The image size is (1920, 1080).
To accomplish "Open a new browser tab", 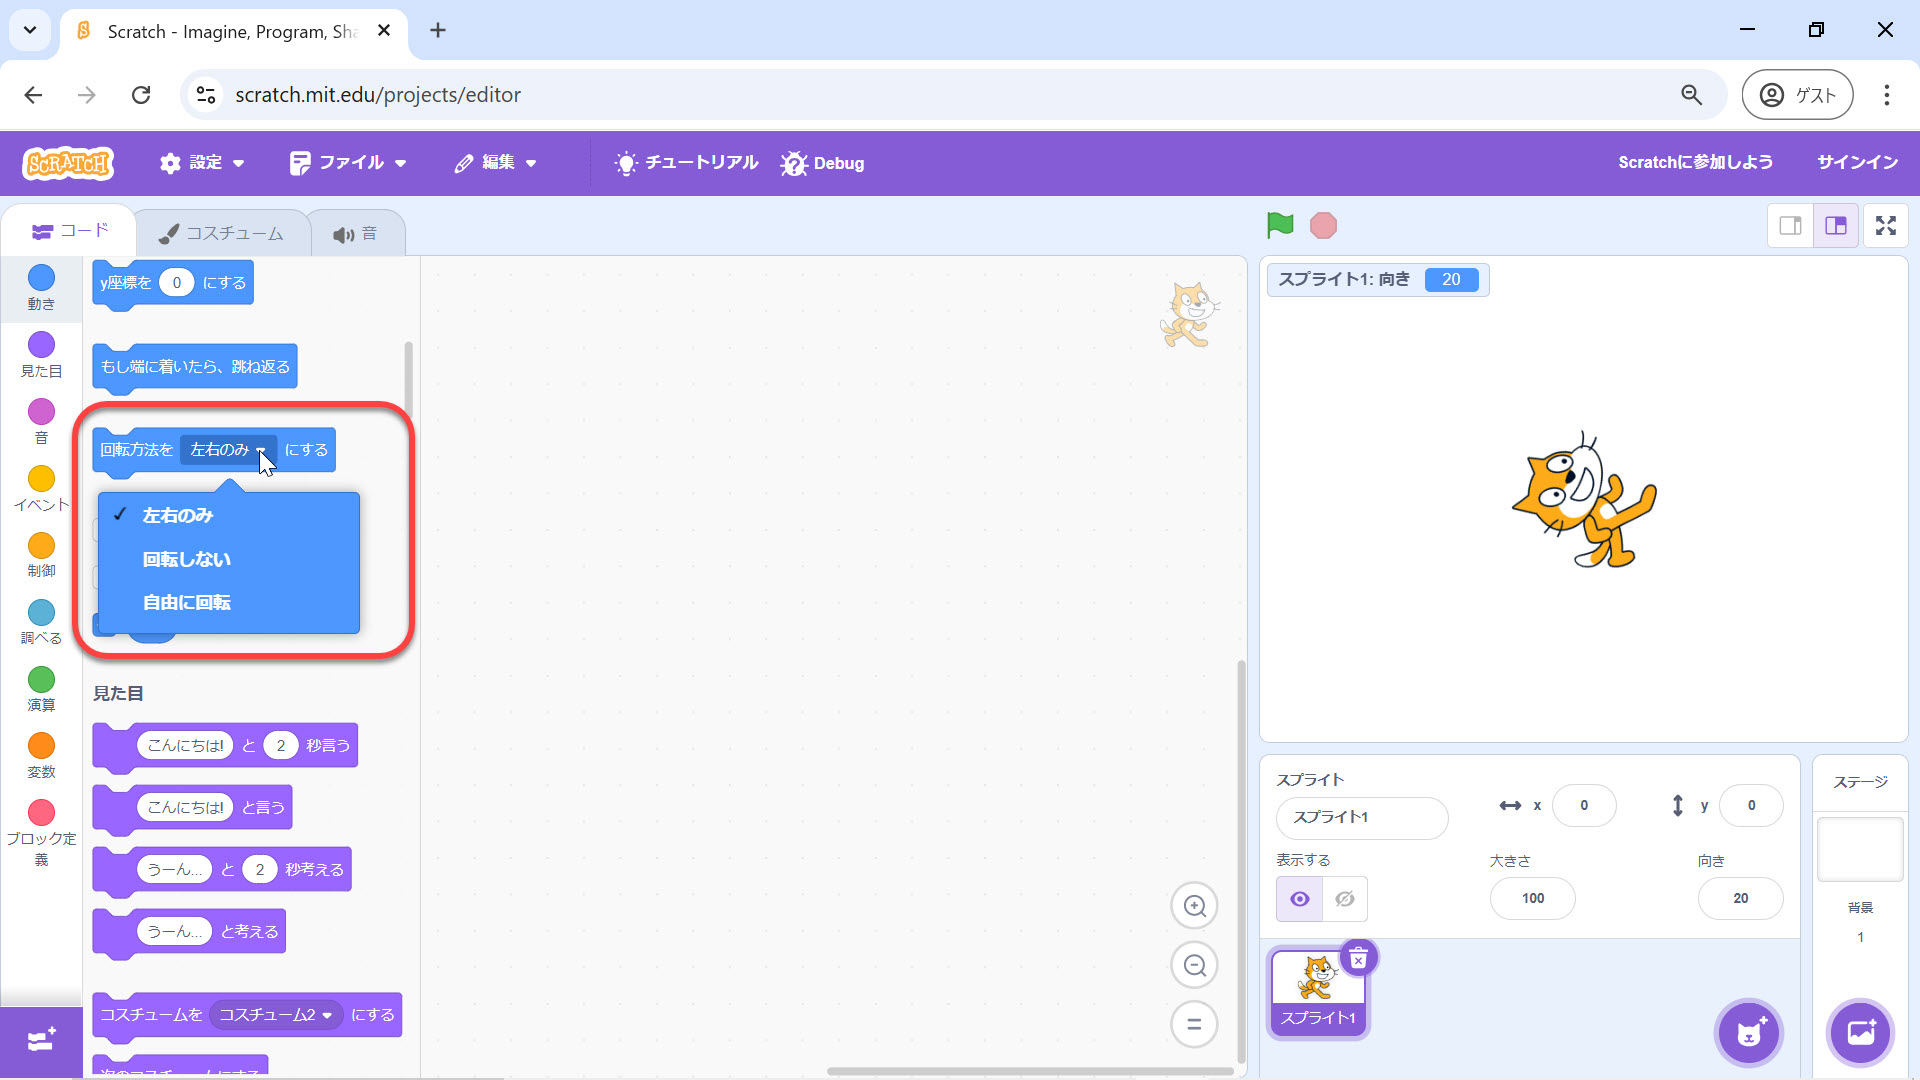I will pos(437,31).
